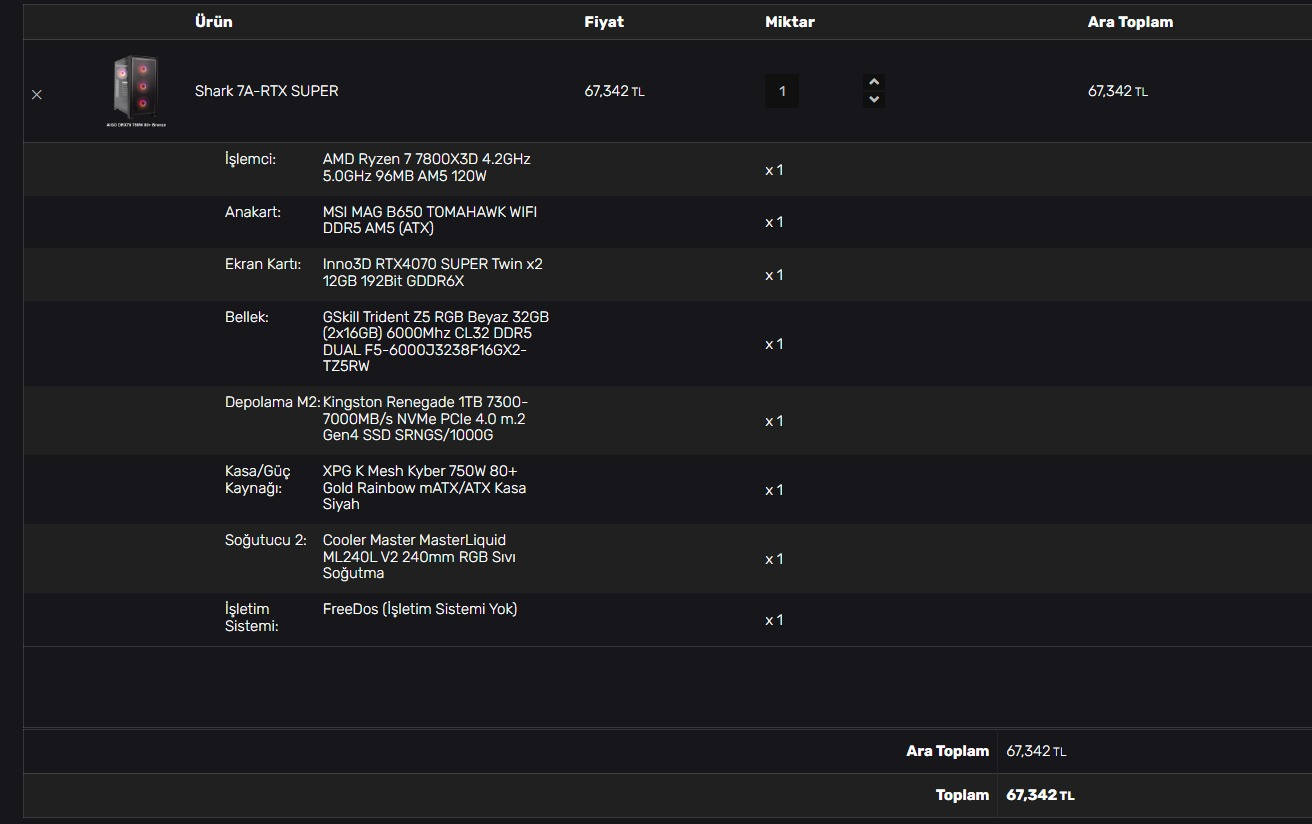Click the Ara Toplam column header
Screen dimensions: 1312x824
coord(1130,22)
